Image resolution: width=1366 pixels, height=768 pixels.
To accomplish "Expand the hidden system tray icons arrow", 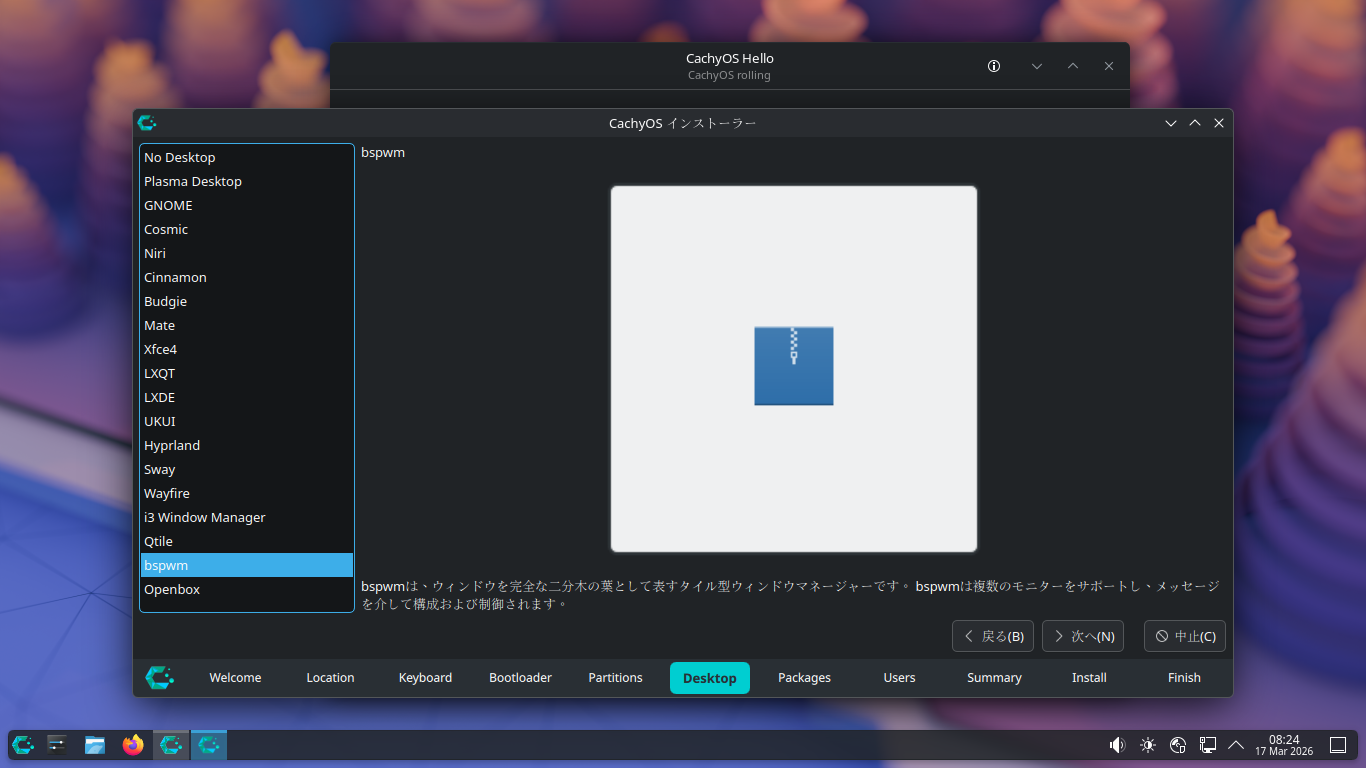I will pyautogui.click(x=1236, y=745).
